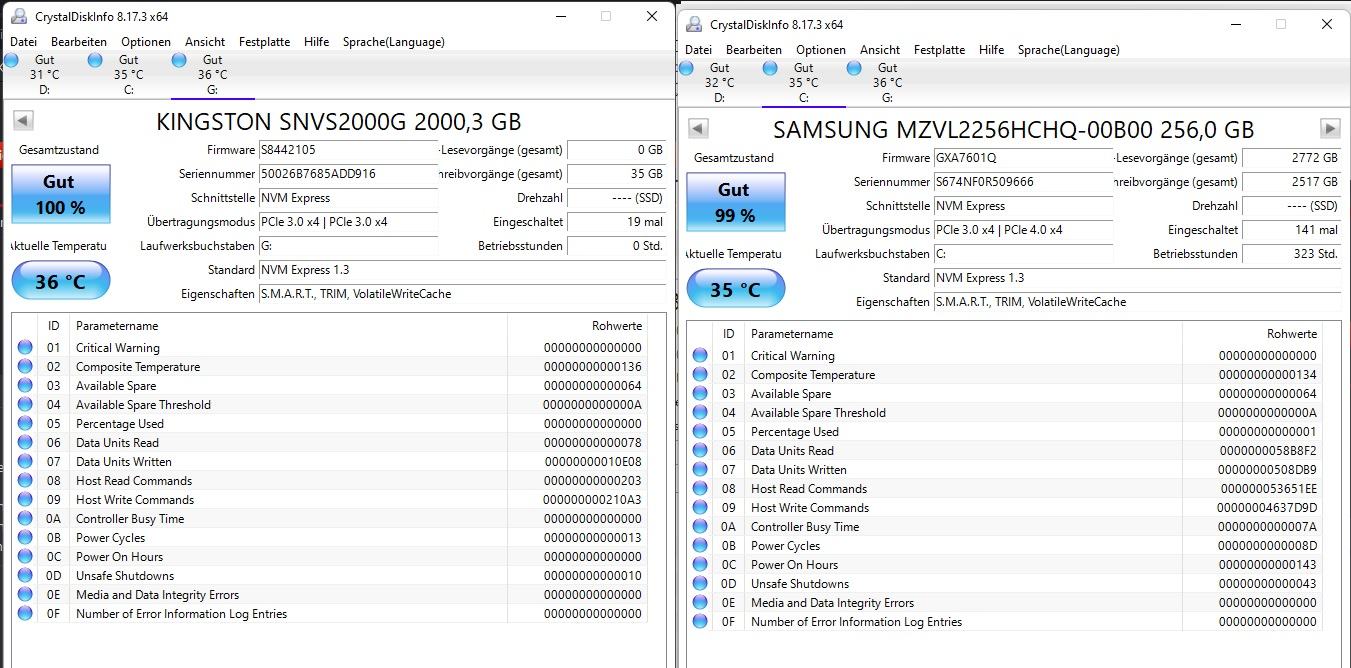Click blue status dot of Percentage Used in KINGSTON window
Viewport: 1351px width, 668px height.
pyautogui.click(x=25, y=424)
